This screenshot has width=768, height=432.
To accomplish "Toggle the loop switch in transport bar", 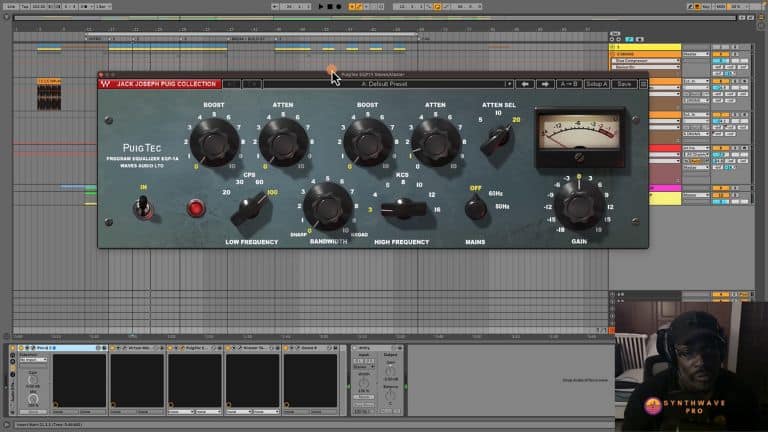I will point(437,7).
